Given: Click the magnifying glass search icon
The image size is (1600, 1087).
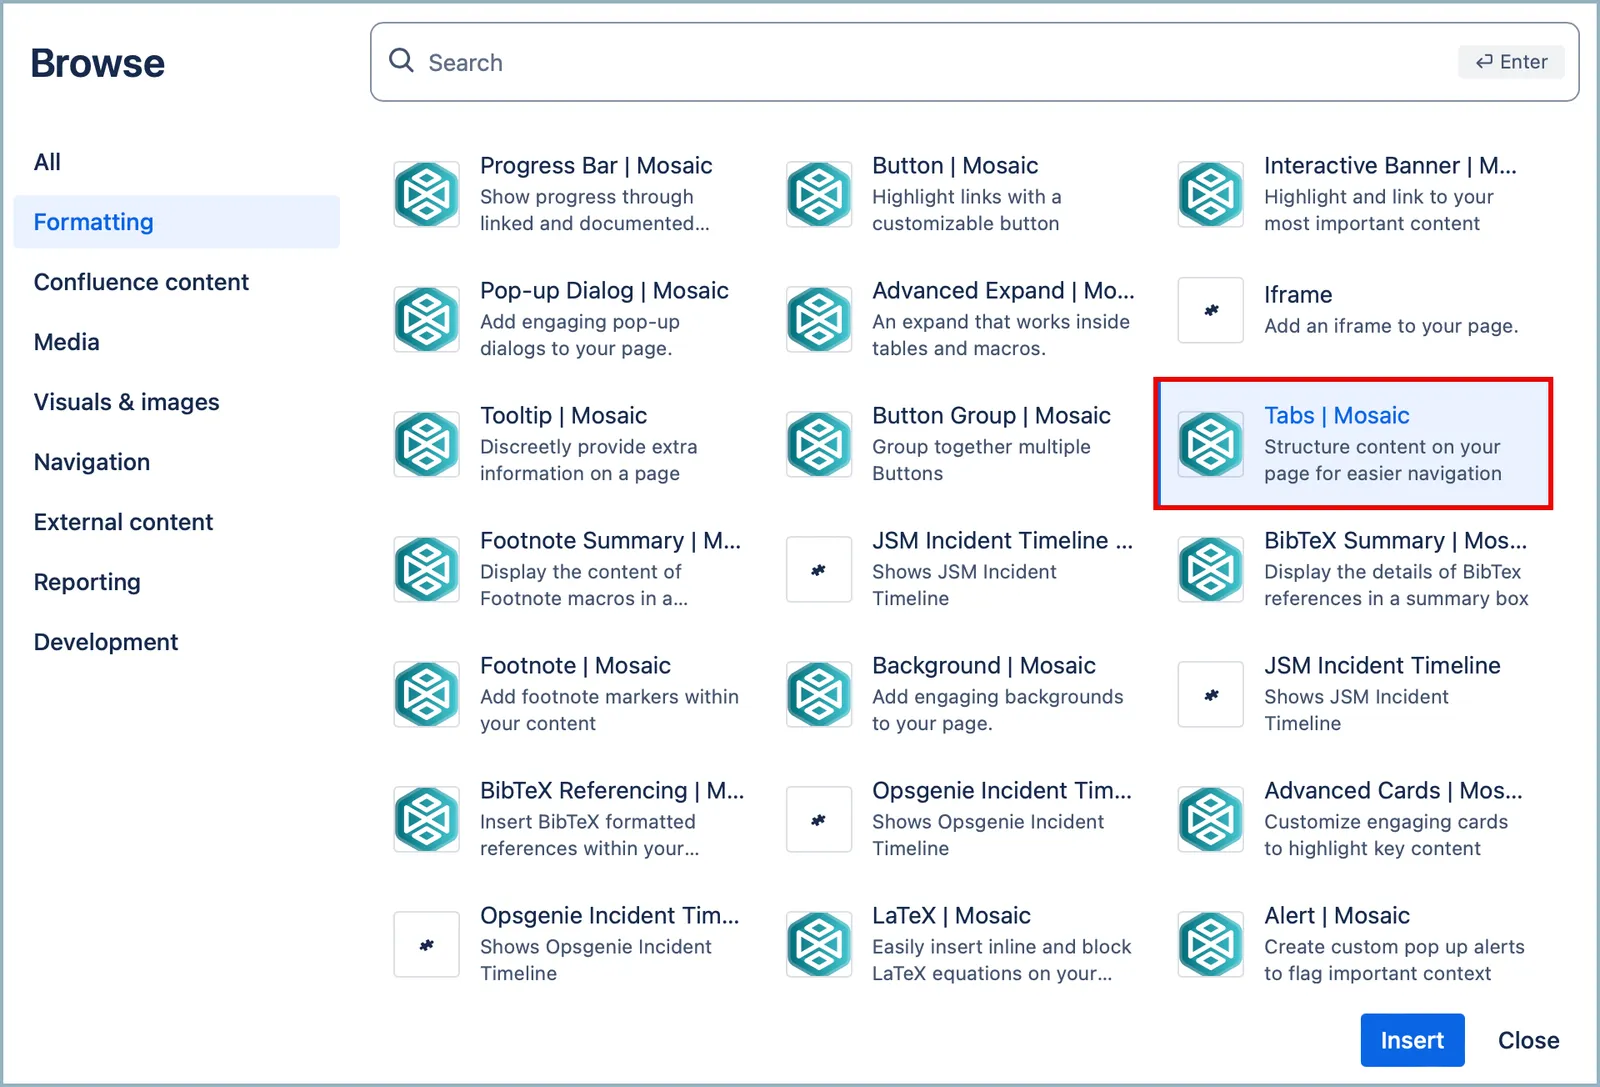Looking at the screenshot, I should (x=402, y=61).
